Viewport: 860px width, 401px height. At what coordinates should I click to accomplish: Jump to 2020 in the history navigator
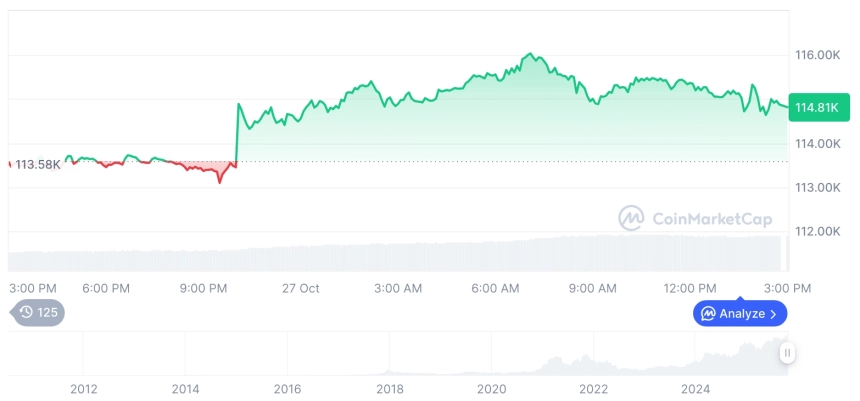[x=492, y=388]
